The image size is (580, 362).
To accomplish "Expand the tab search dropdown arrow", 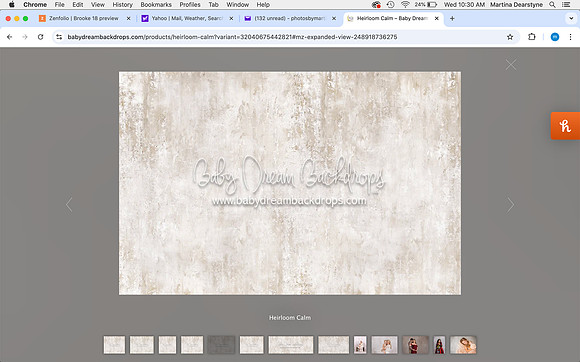I will tap(571, 18).
